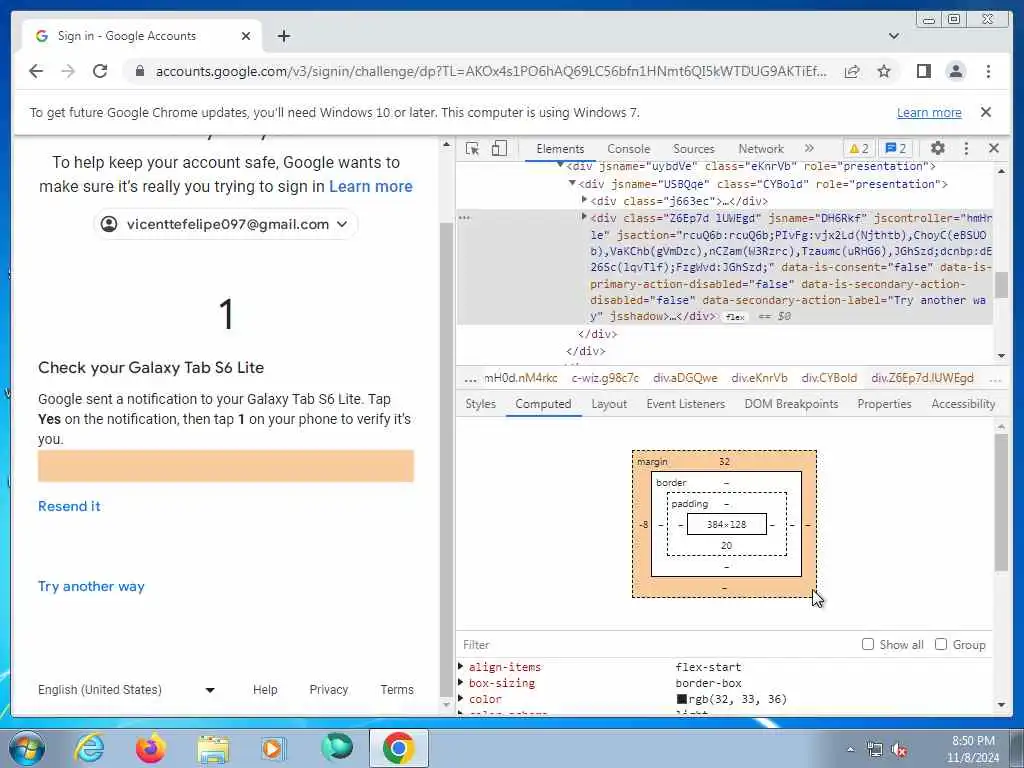Click the Learn more link on sign-in page

(x=370, y=186)
